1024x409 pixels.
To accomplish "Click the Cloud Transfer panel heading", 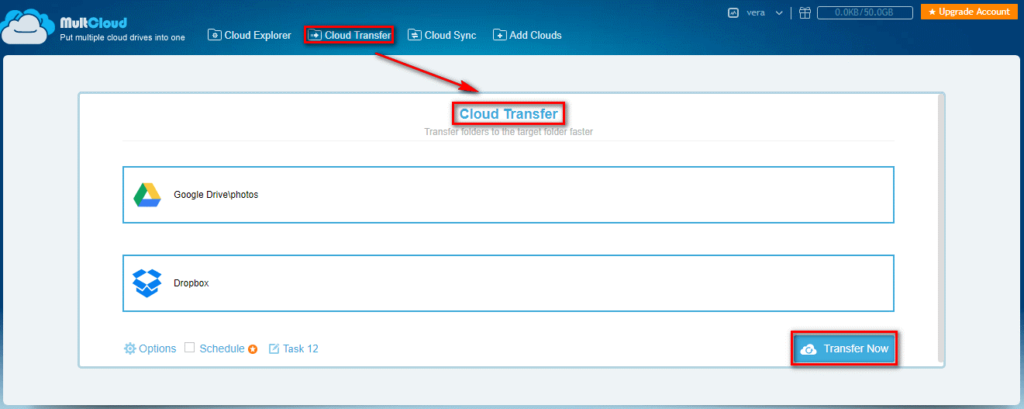I will [508, 114].
